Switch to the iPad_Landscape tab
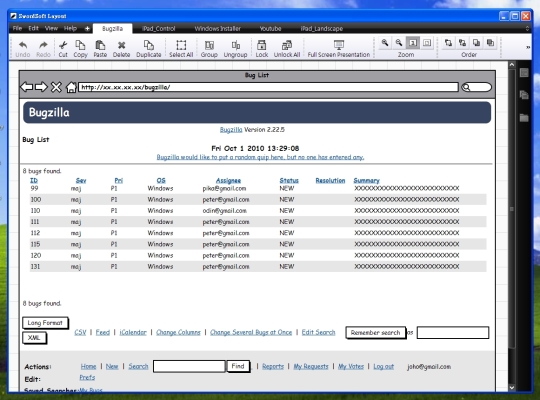The height and width of the screenshot is (400, 540). [x=322, y=29]
